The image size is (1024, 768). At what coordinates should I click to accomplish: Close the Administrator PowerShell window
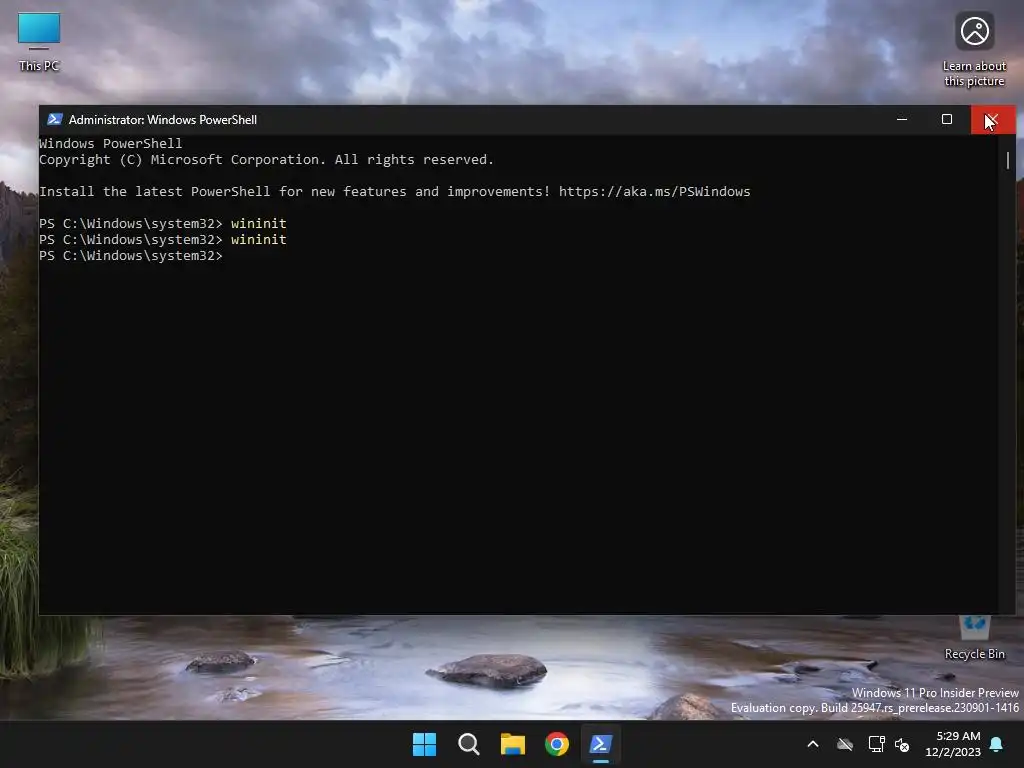coord(993,120)
